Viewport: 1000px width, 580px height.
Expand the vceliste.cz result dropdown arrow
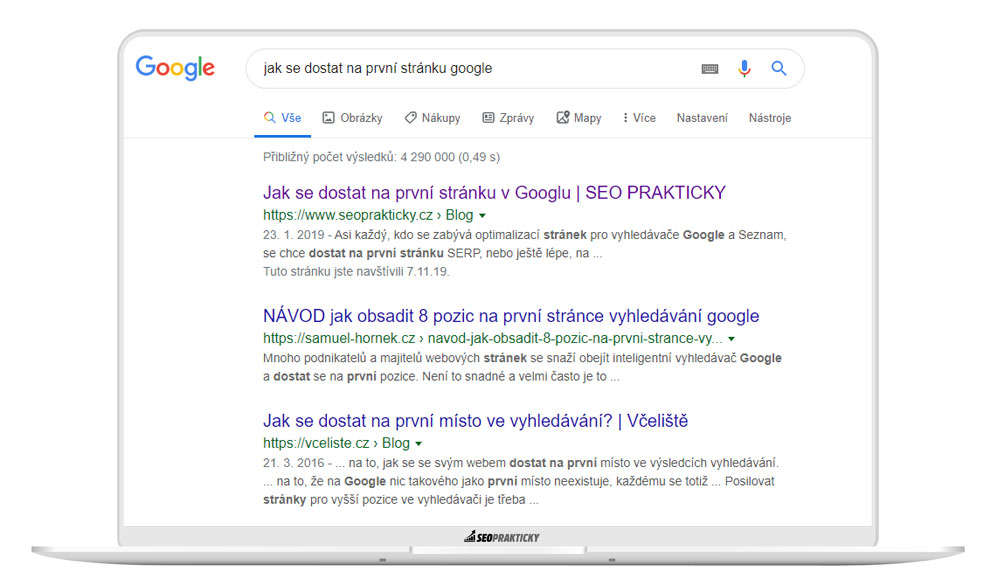tap(418, 443)
